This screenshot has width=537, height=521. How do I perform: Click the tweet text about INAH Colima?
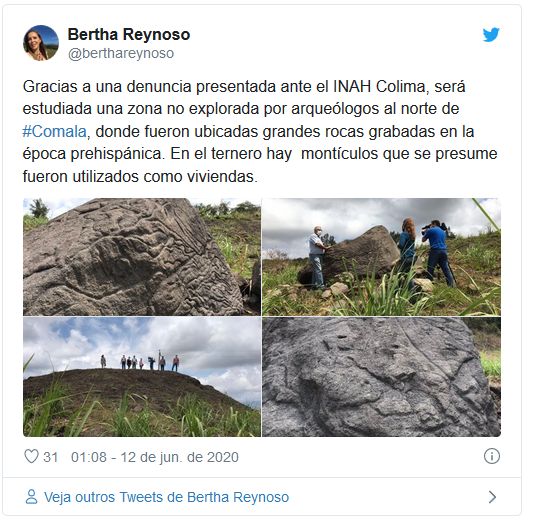(260, 132)
